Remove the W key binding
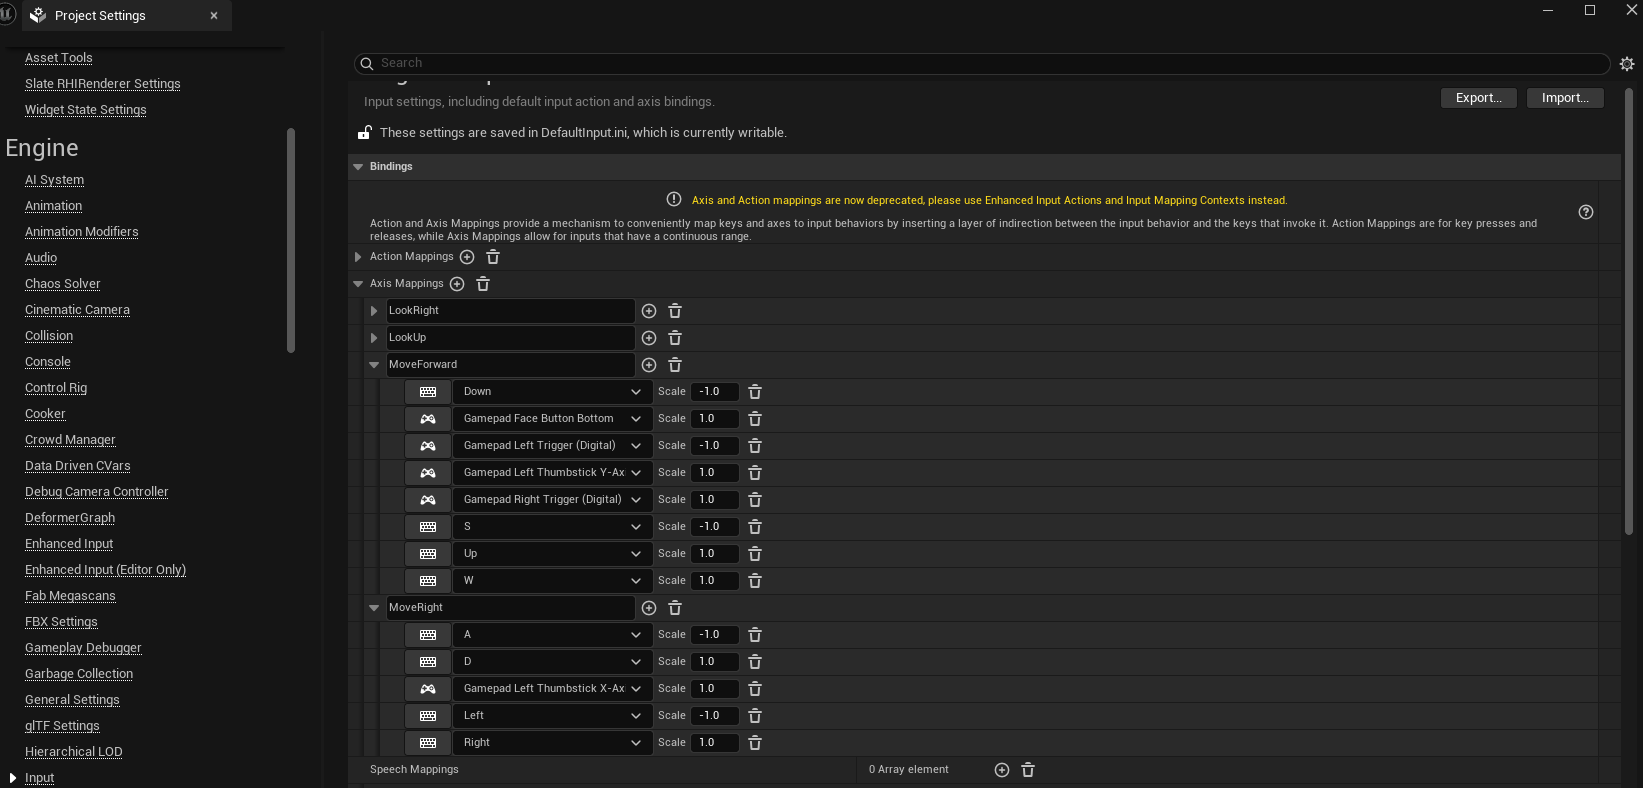This screenshot has height=788, width=1643. click(755, 581)
